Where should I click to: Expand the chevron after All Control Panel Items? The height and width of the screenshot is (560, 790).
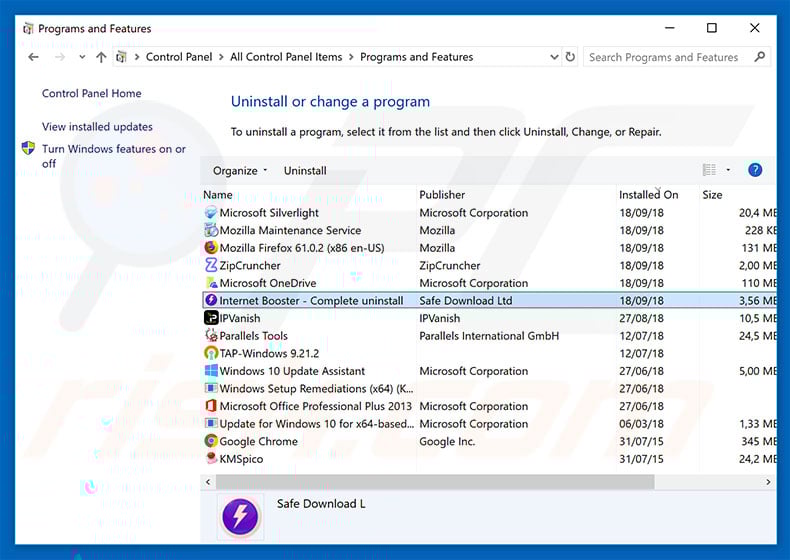click(351, 57)
